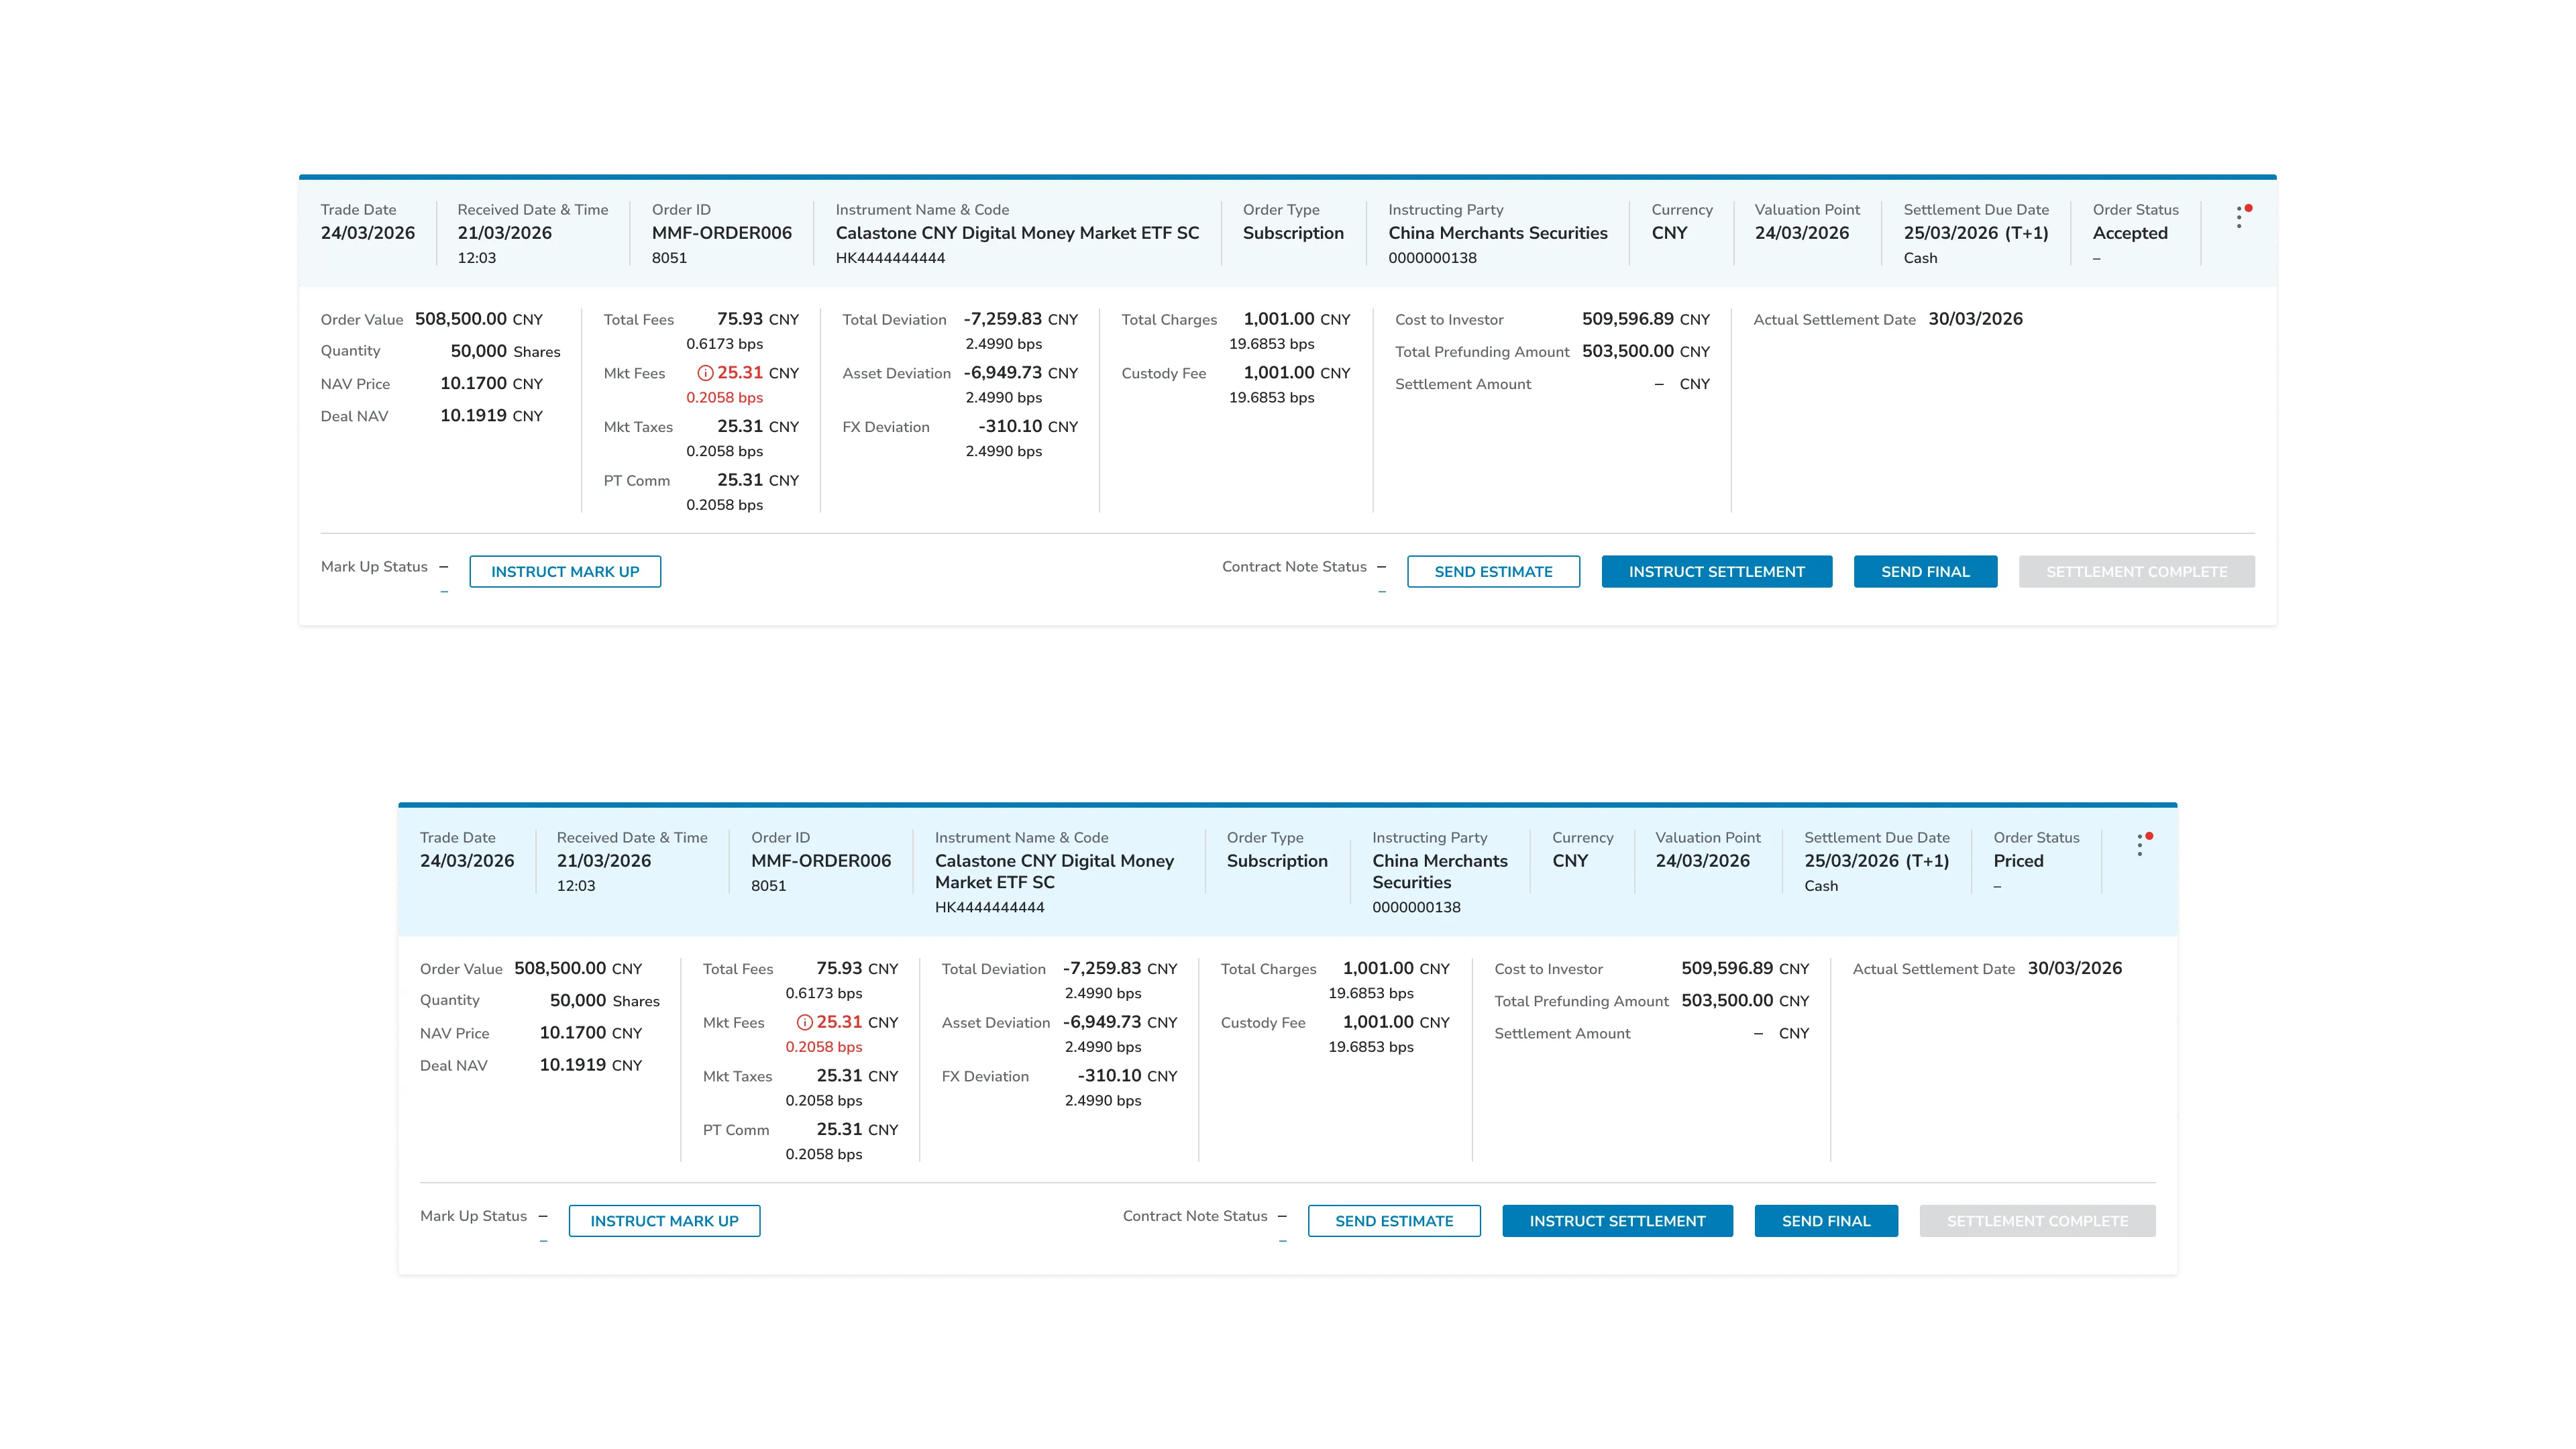The width and height of the screenshot is (2576, 1449).
Task: Click Settlement Complete on the Accepted order
Action: click(x=2136, y=571)
